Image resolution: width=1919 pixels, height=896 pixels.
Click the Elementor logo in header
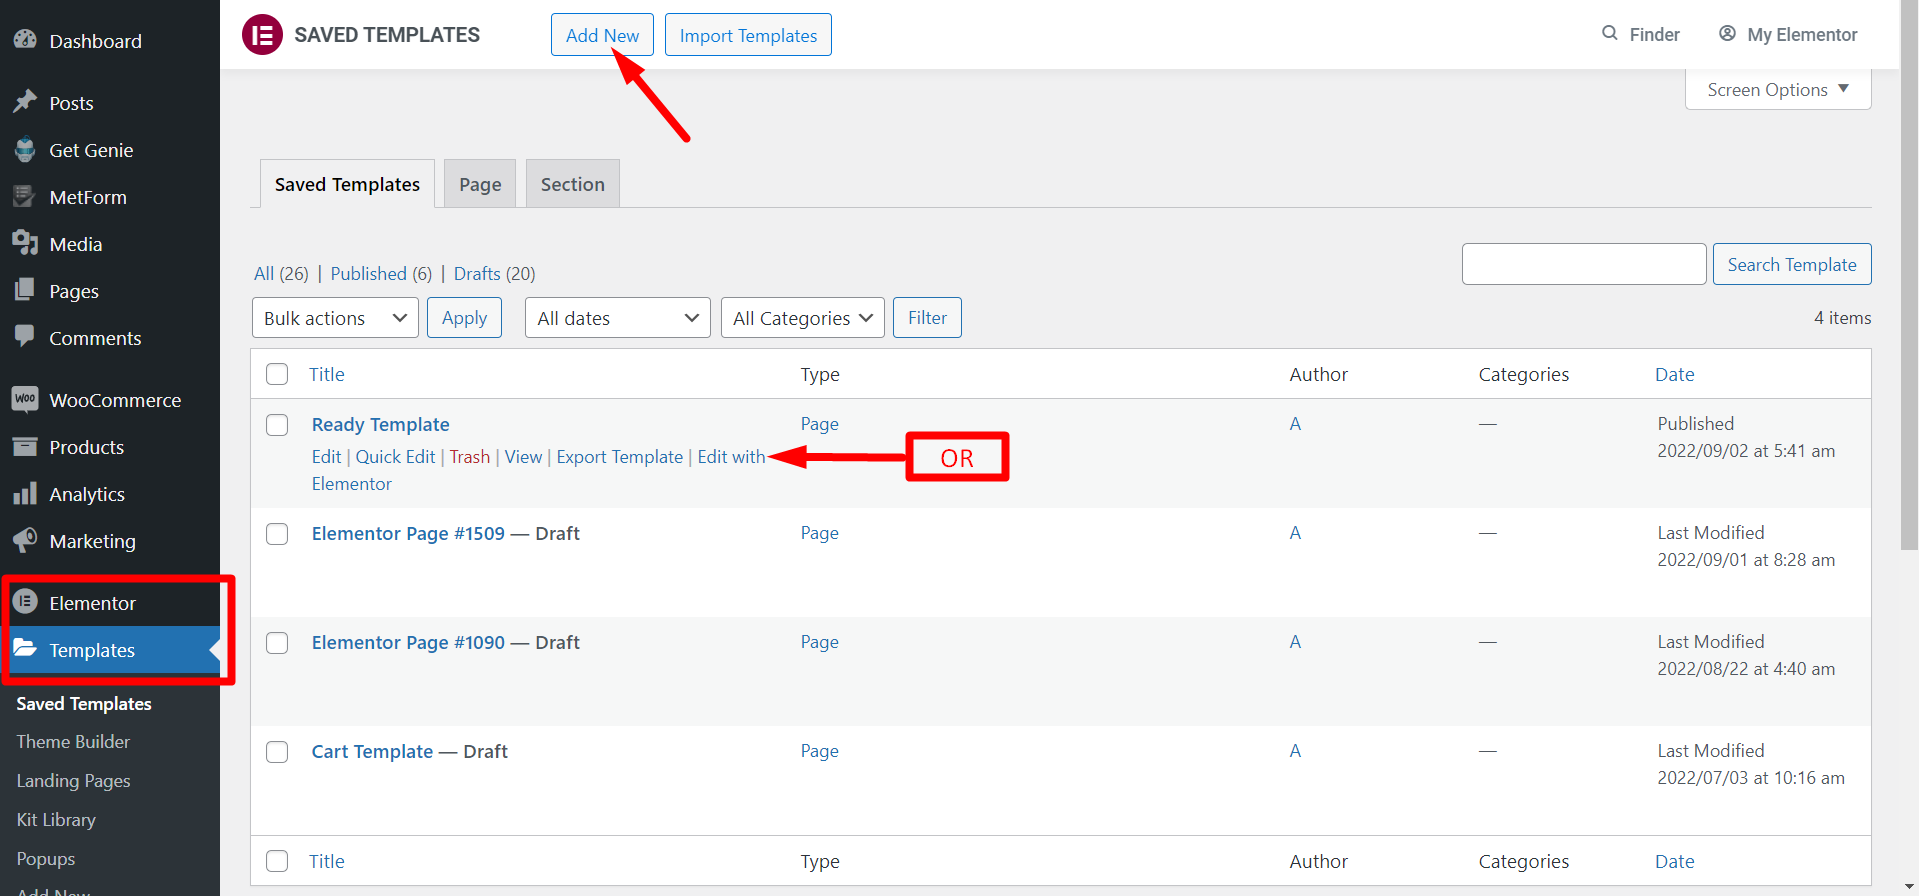click(x=262, y=35)
